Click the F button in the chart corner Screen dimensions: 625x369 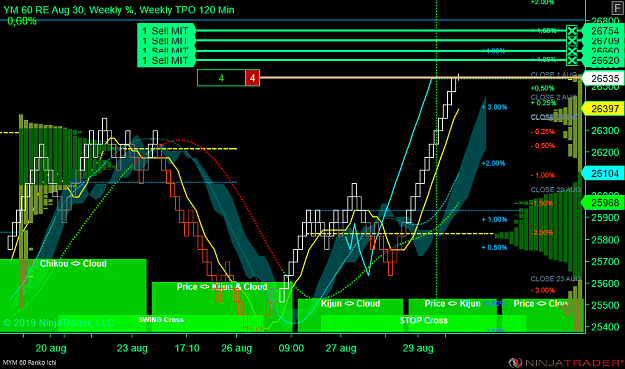pos(617,8)
